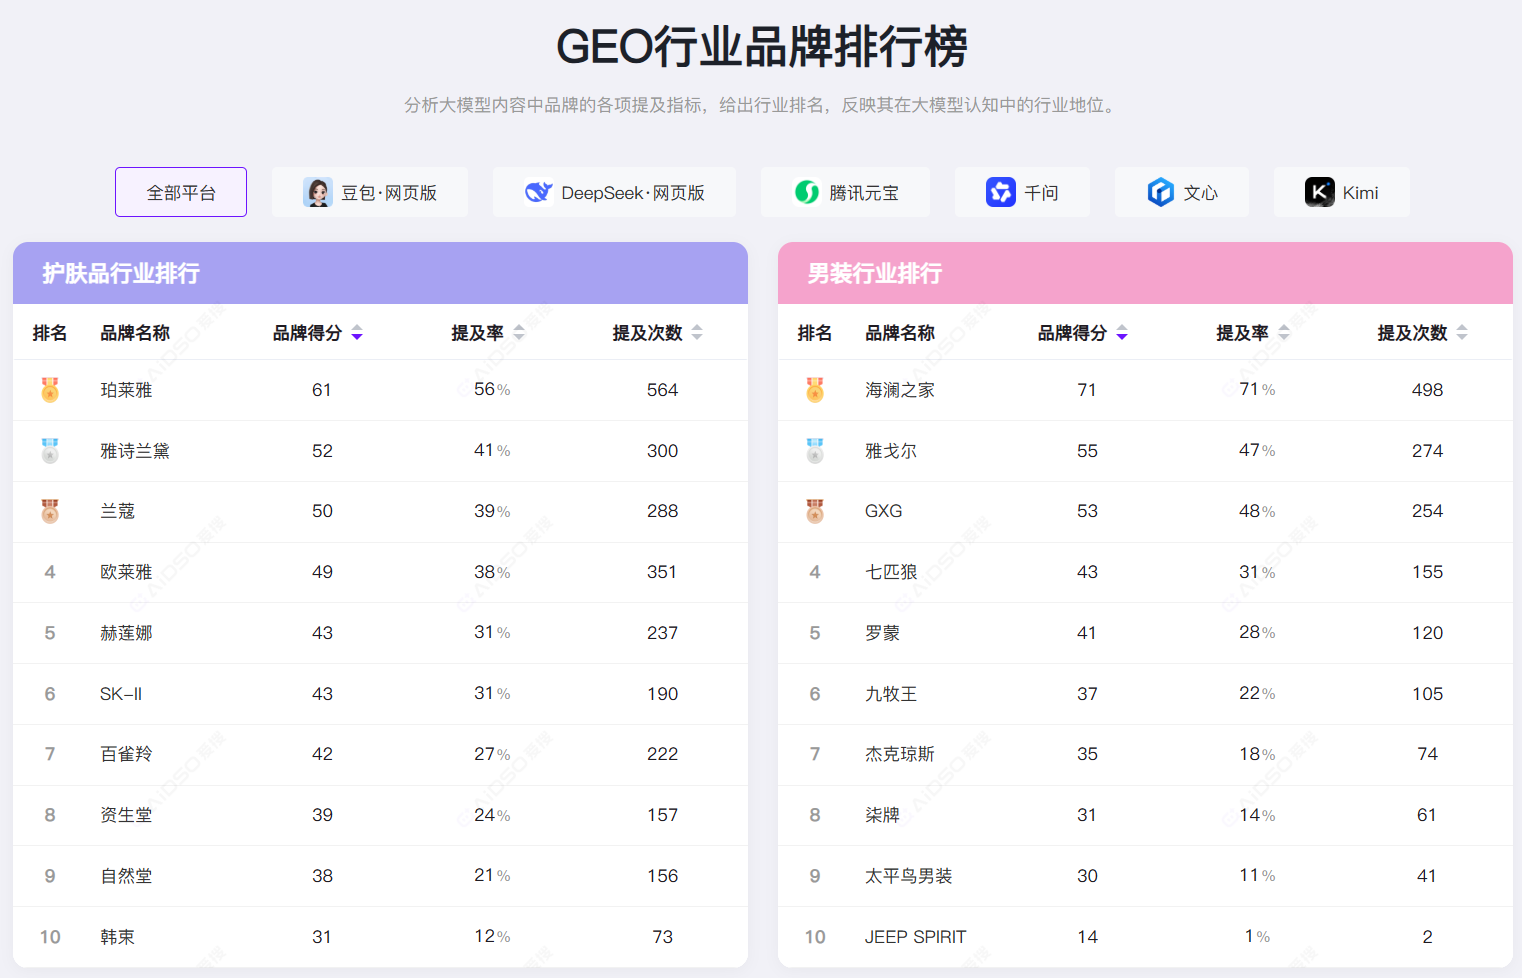Click gold medal icon beside 珀莱雅
The height and width of the screenshot is (978, 1522).
pyautogui.click(x=50, y=390)
